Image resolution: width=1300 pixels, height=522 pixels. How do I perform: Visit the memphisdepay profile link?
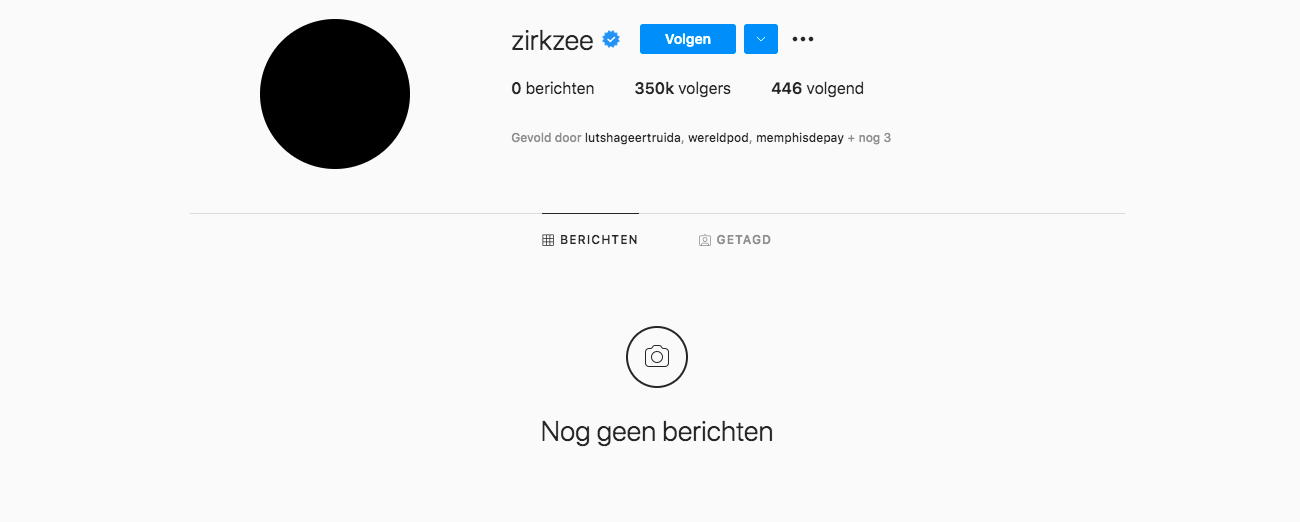point(800,138)
